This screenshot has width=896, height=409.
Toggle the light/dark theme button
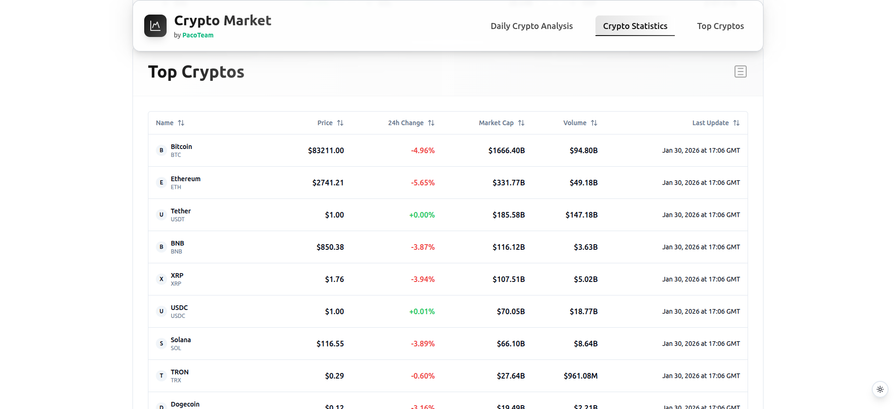(x=880, y=390)
